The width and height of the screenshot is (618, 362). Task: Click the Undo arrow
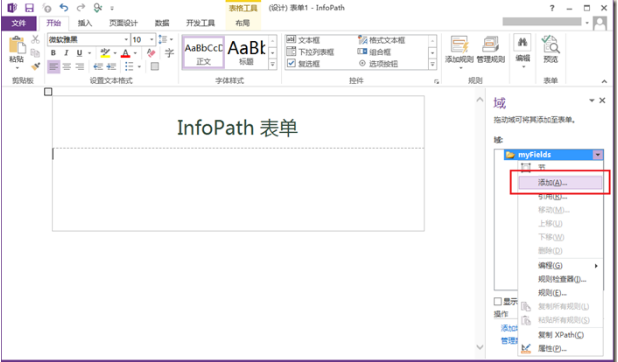64,7
